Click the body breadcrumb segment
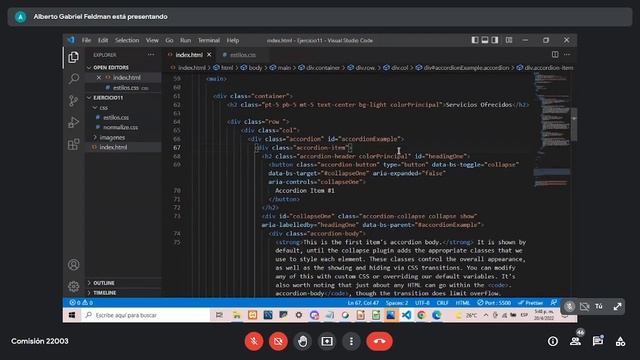This screenshot has height=360, width=640. (x=256, y=68)
